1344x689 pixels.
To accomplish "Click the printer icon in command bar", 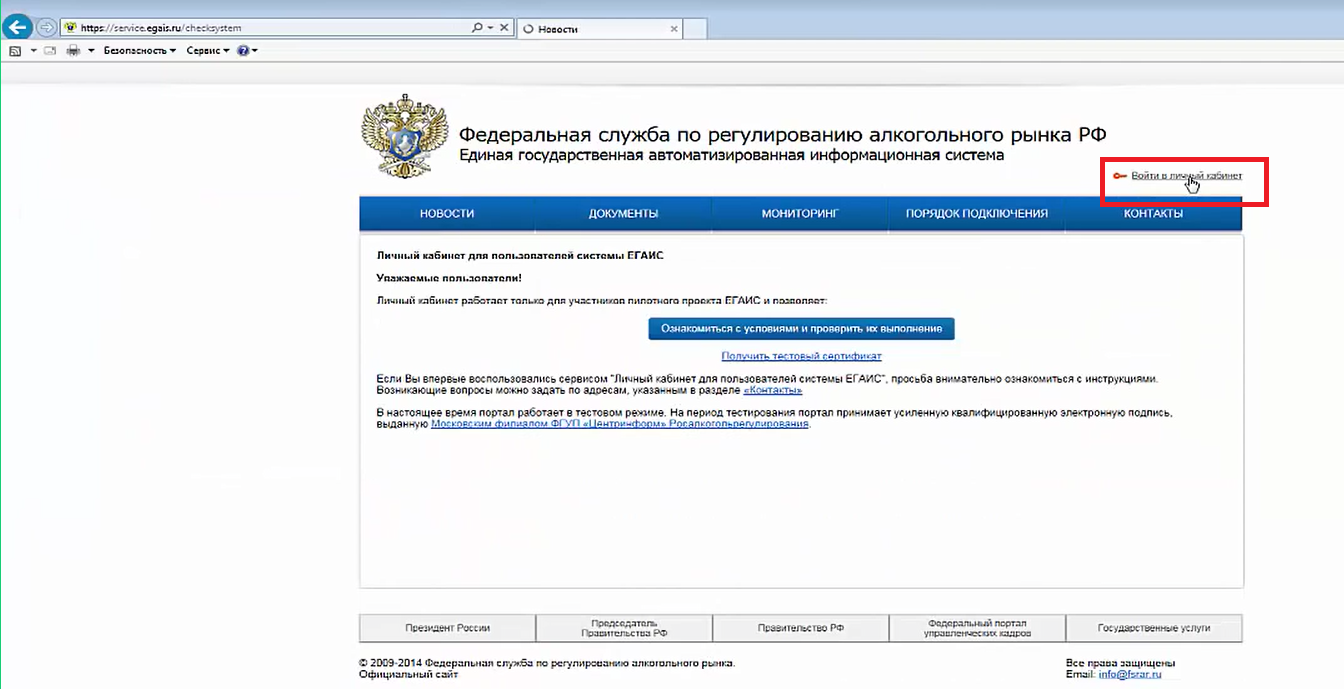I will pyautogui.click(x=73, y=50).
